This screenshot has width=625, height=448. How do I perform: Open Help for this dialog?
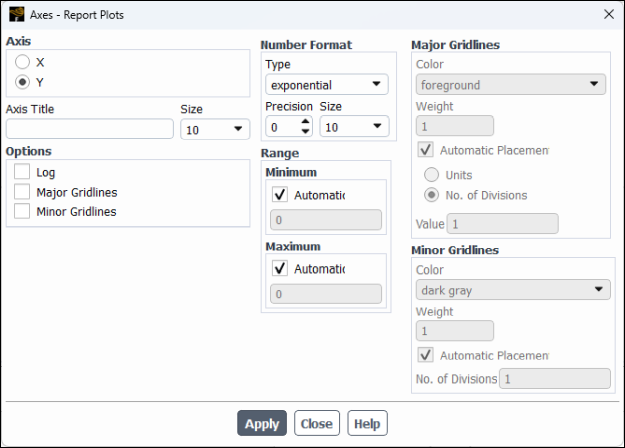(x=367, y=423)
